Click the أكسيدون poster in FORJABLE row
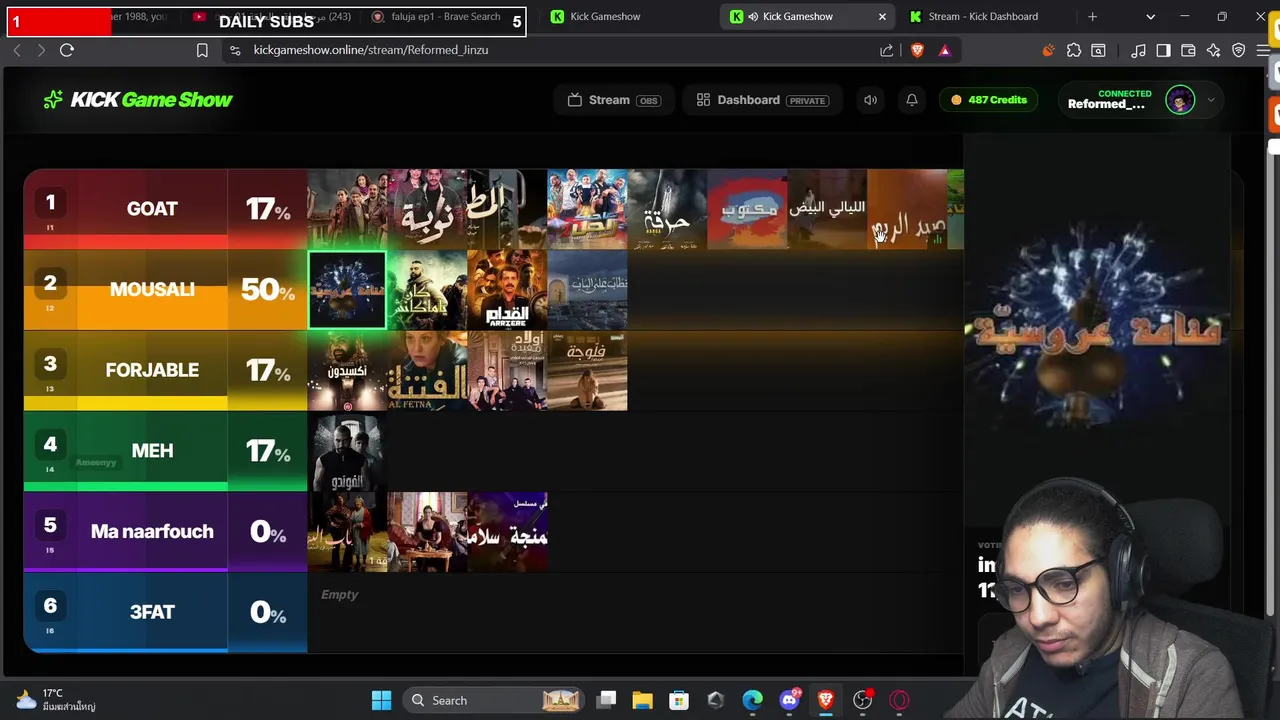The width and height of the screenshot is (1280, 720). click(x=347, y=371)
